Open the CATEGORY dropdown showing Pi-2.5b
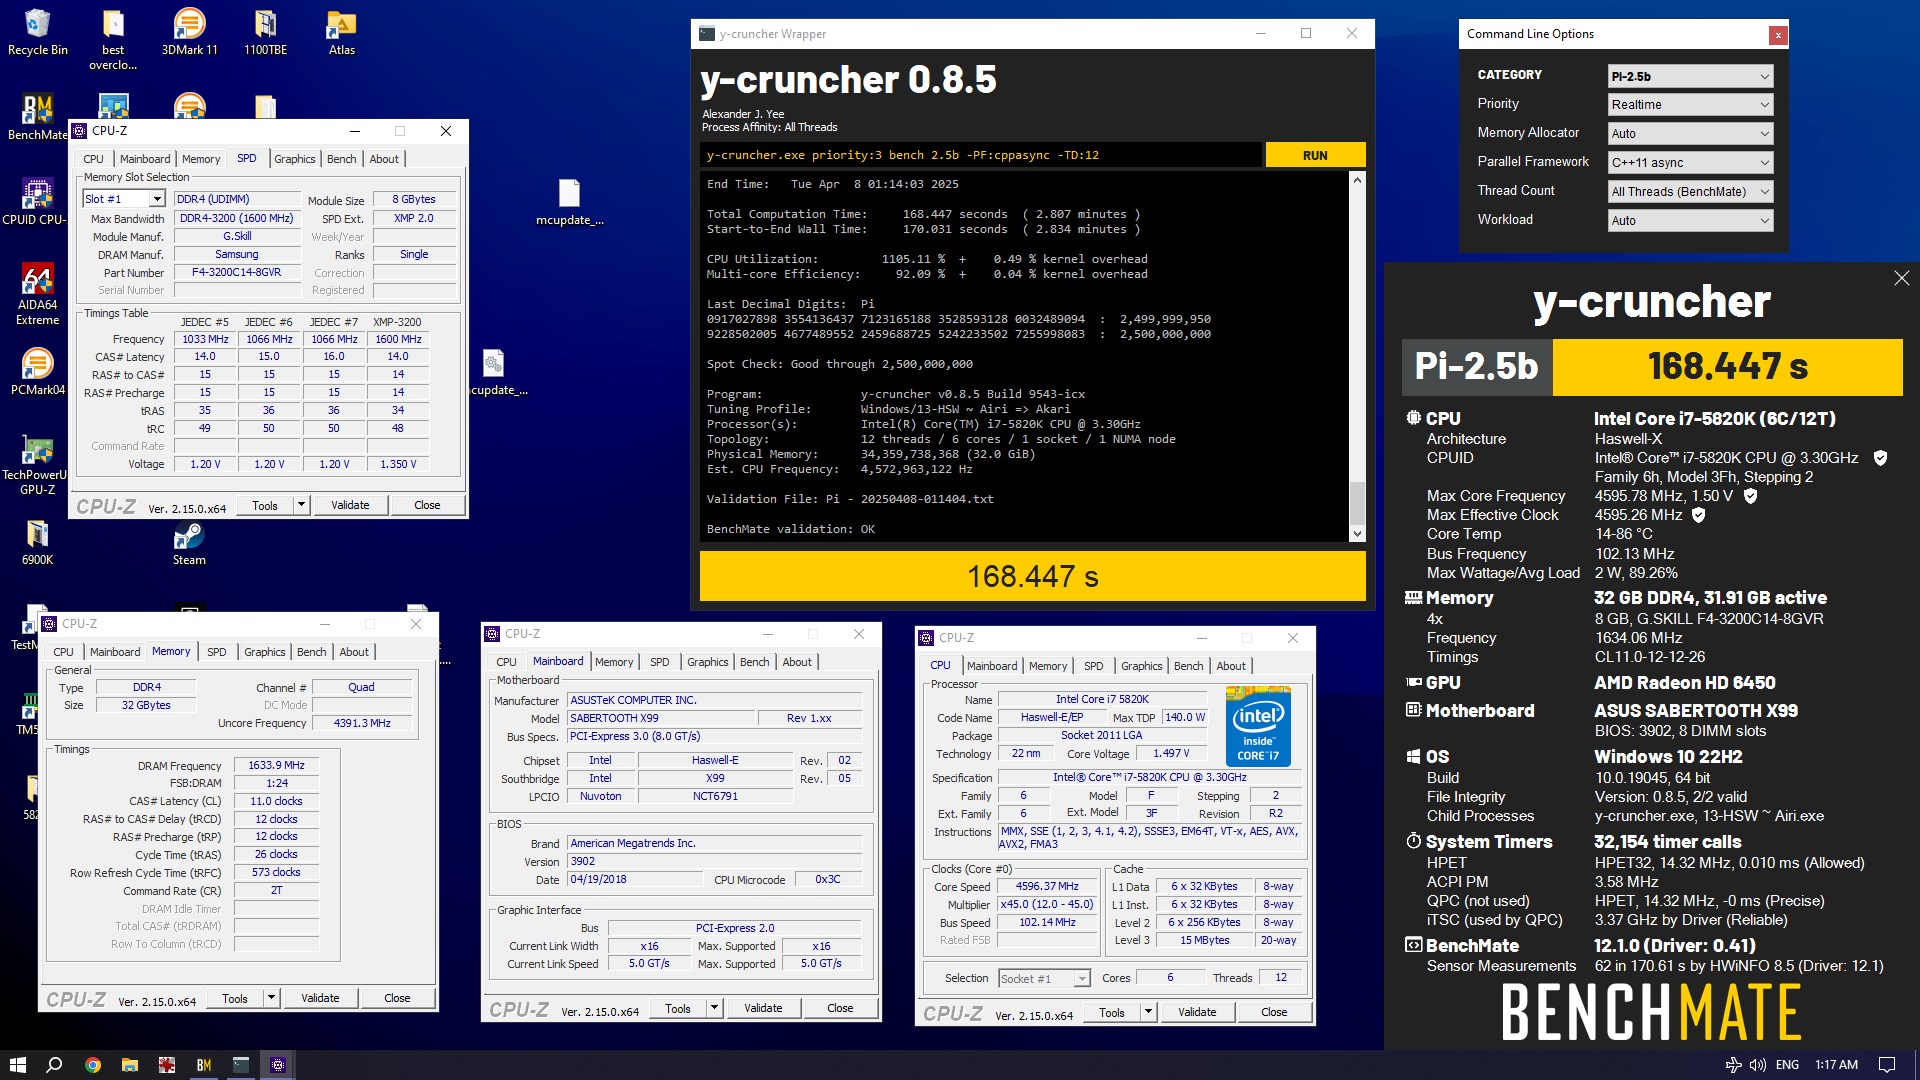The image size is (1920, 1080). (1690, 76)
